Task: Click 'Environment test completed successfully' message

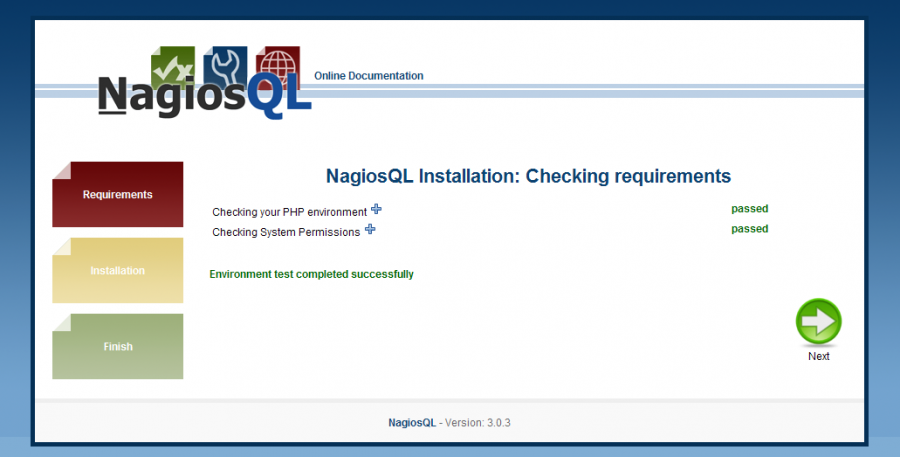Action: point(311,274)
